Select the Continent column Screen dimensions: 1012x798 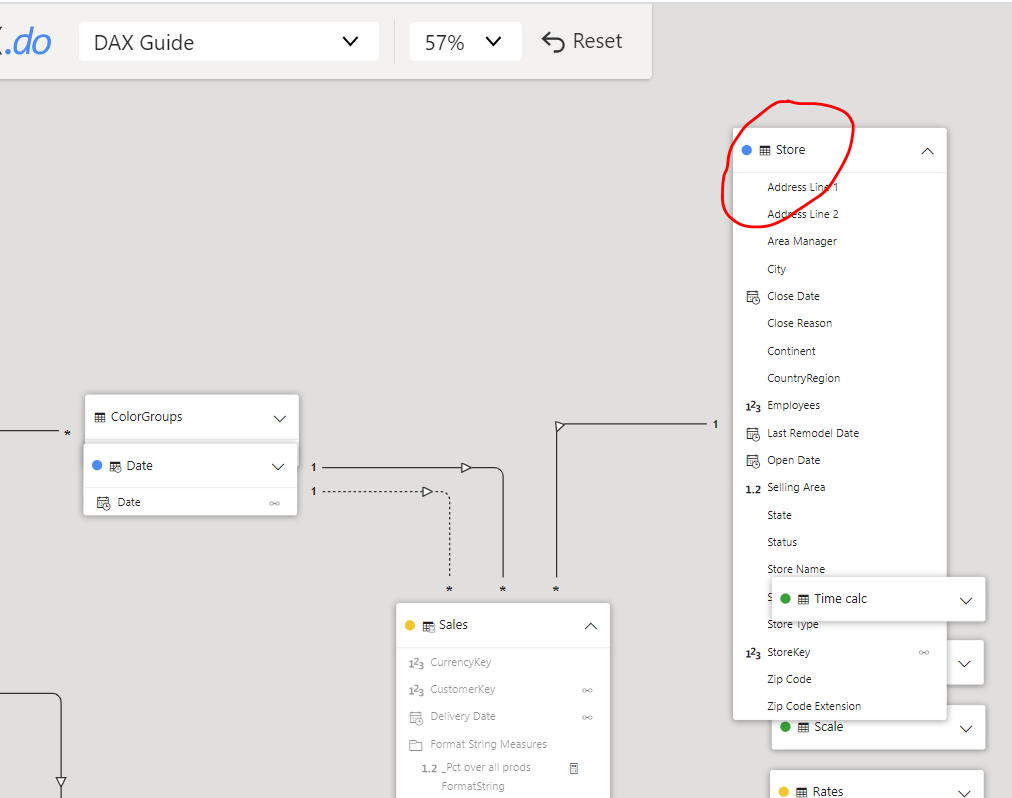(791, 351)
